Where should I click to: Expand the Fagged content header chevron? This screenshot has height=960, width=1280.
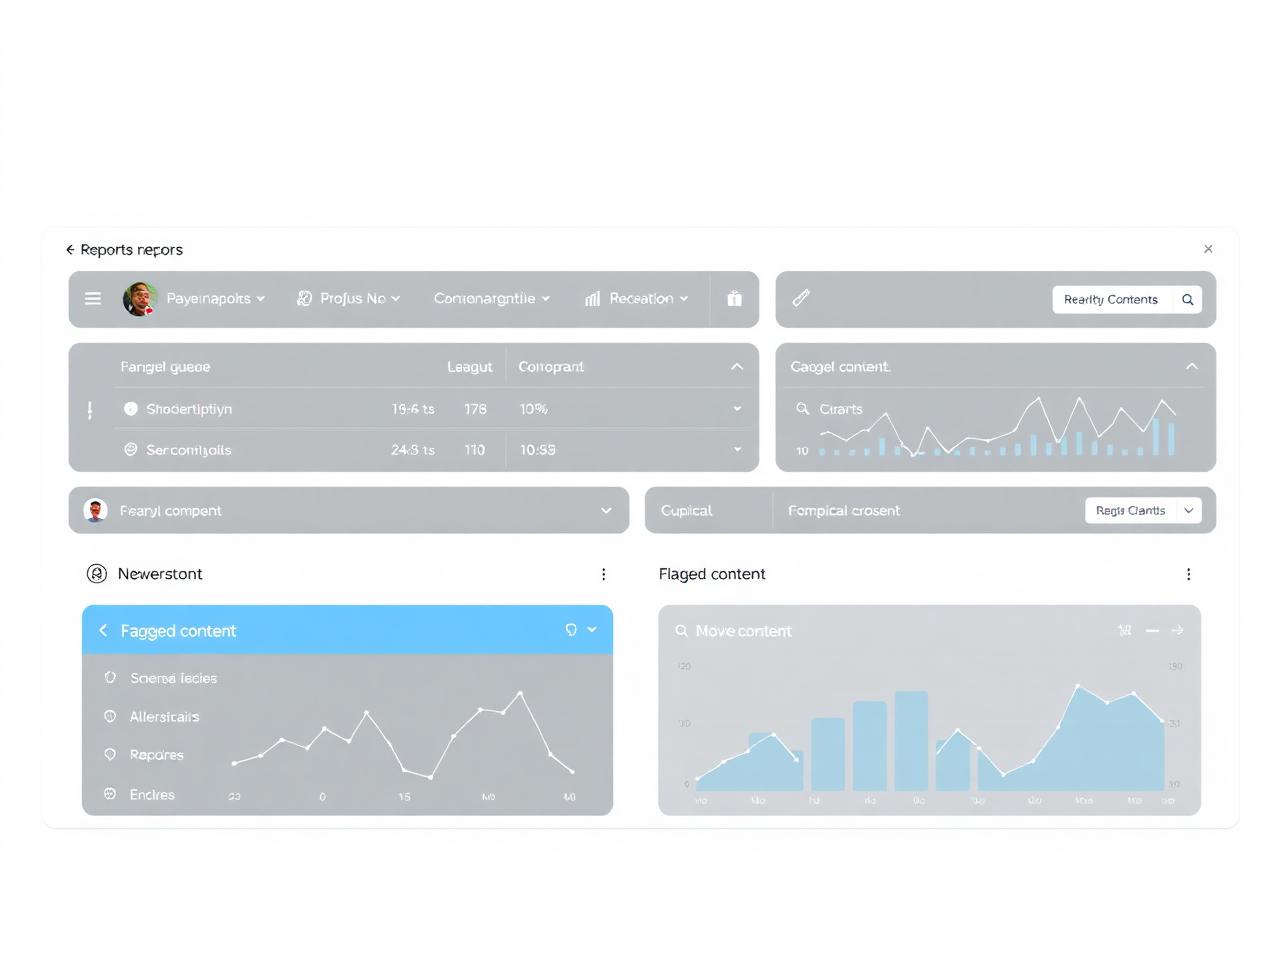pyautogui.click(x=592, y=630)
